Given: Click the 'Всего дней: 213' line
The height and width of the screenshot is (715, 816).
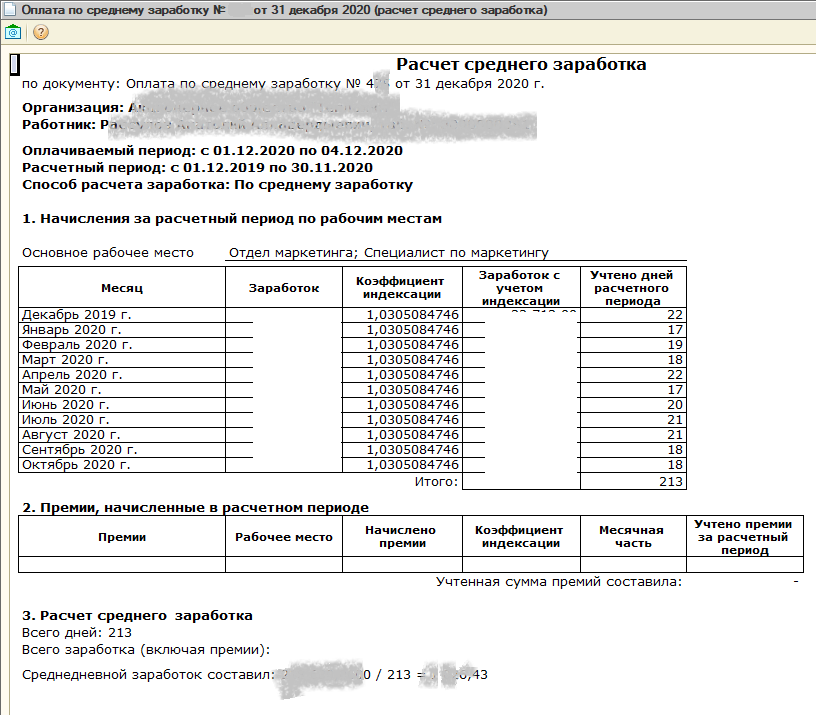Looking at the screenshot, I should pyautogui.click(x=77, y=633).
